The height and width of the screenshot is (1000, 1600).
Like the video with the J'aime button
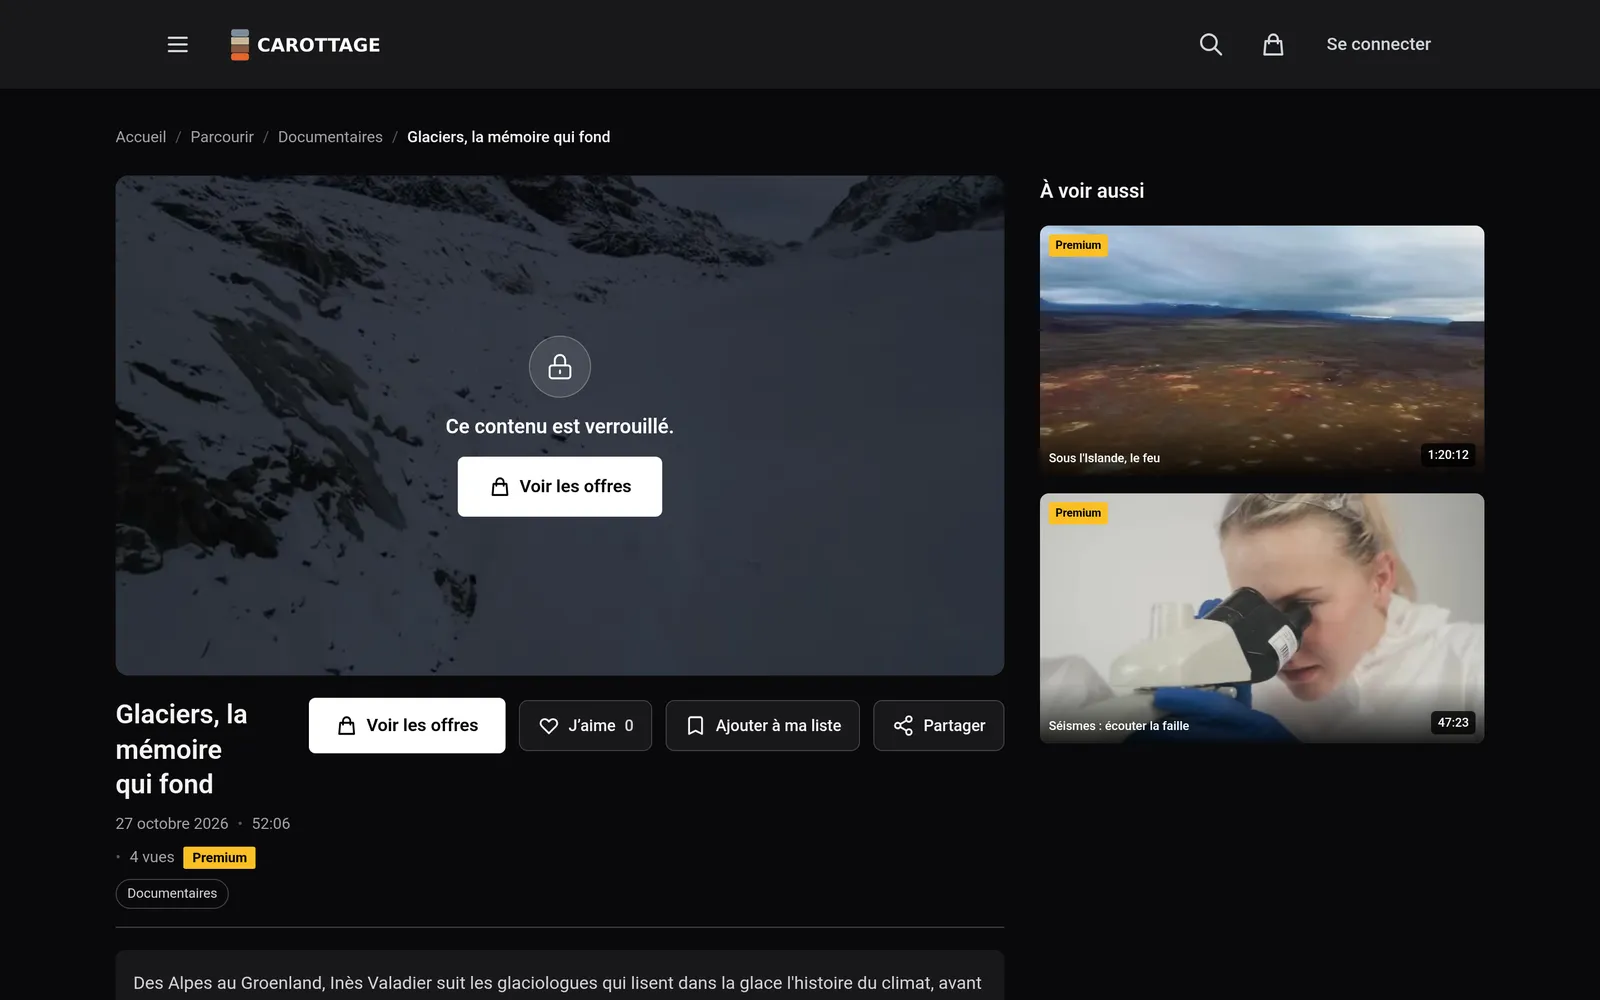pyautogui.click(x=585, y=726)
